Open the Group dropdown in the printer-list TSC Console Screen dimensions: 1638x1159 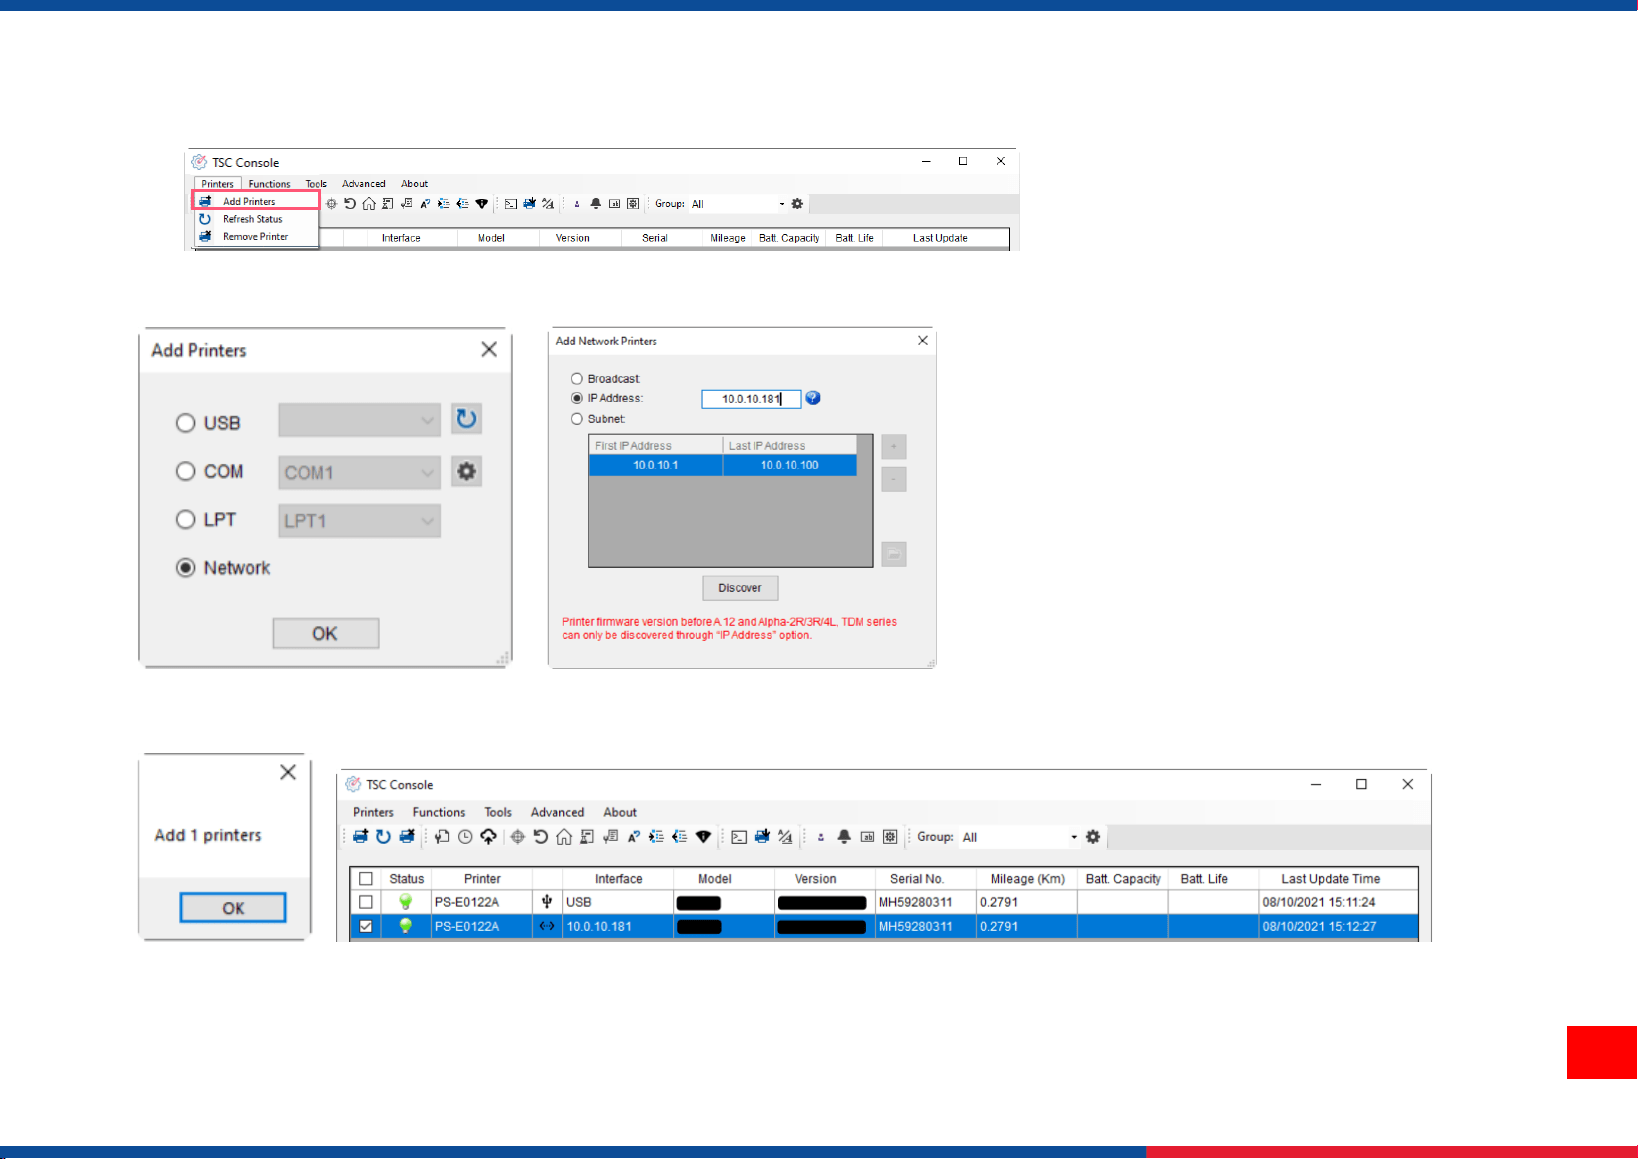[1020, 837]
